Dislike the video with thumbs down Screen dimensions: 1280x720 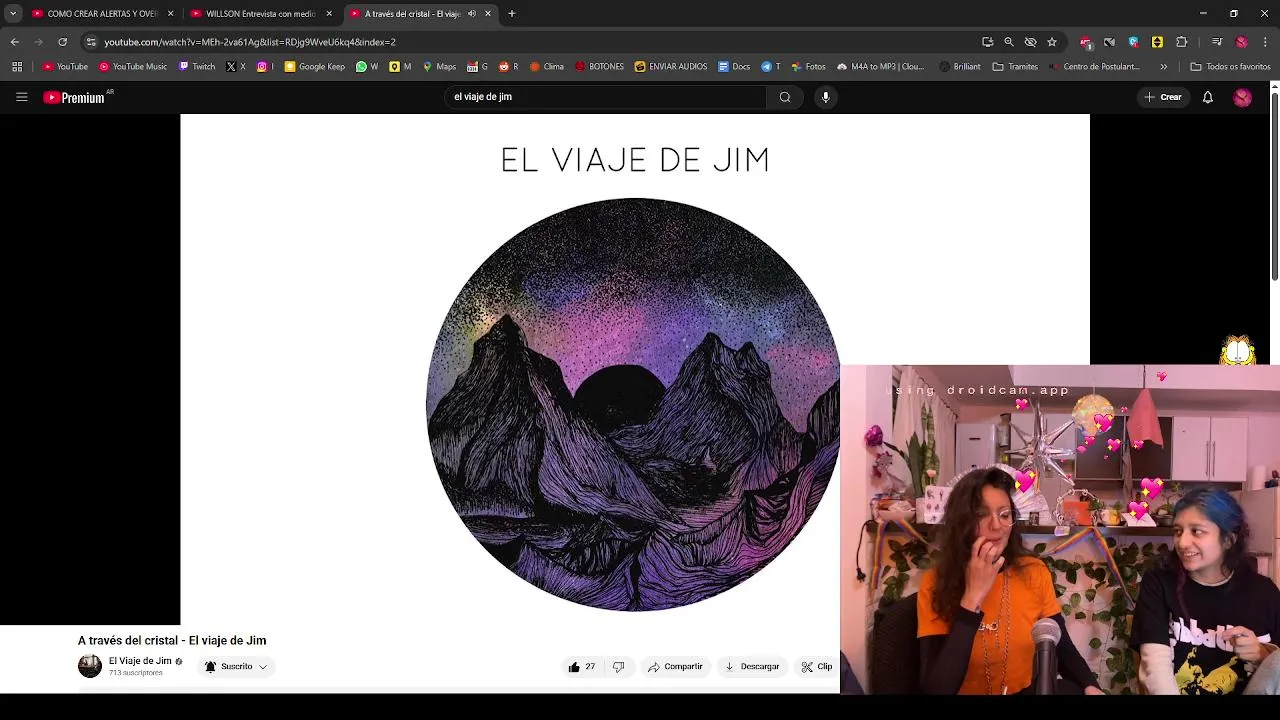click(618, 667)
